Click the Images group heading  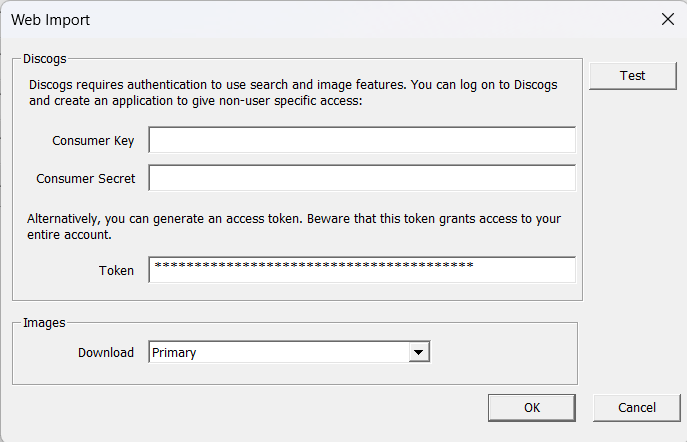(44, 323)
